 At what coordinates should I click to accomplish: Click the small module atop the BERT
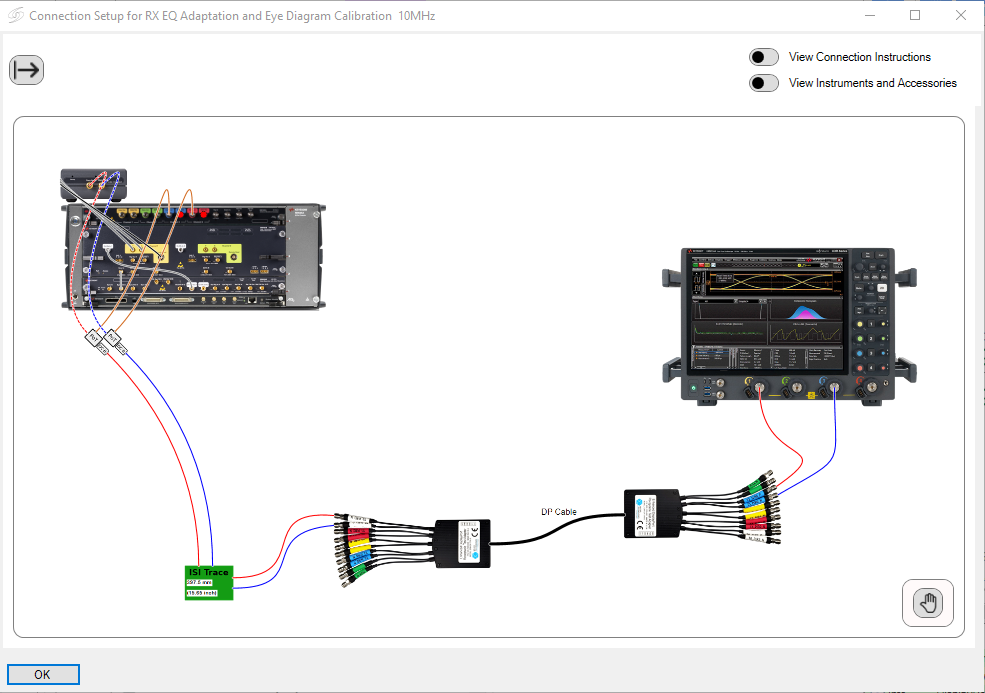pos(94,184)
